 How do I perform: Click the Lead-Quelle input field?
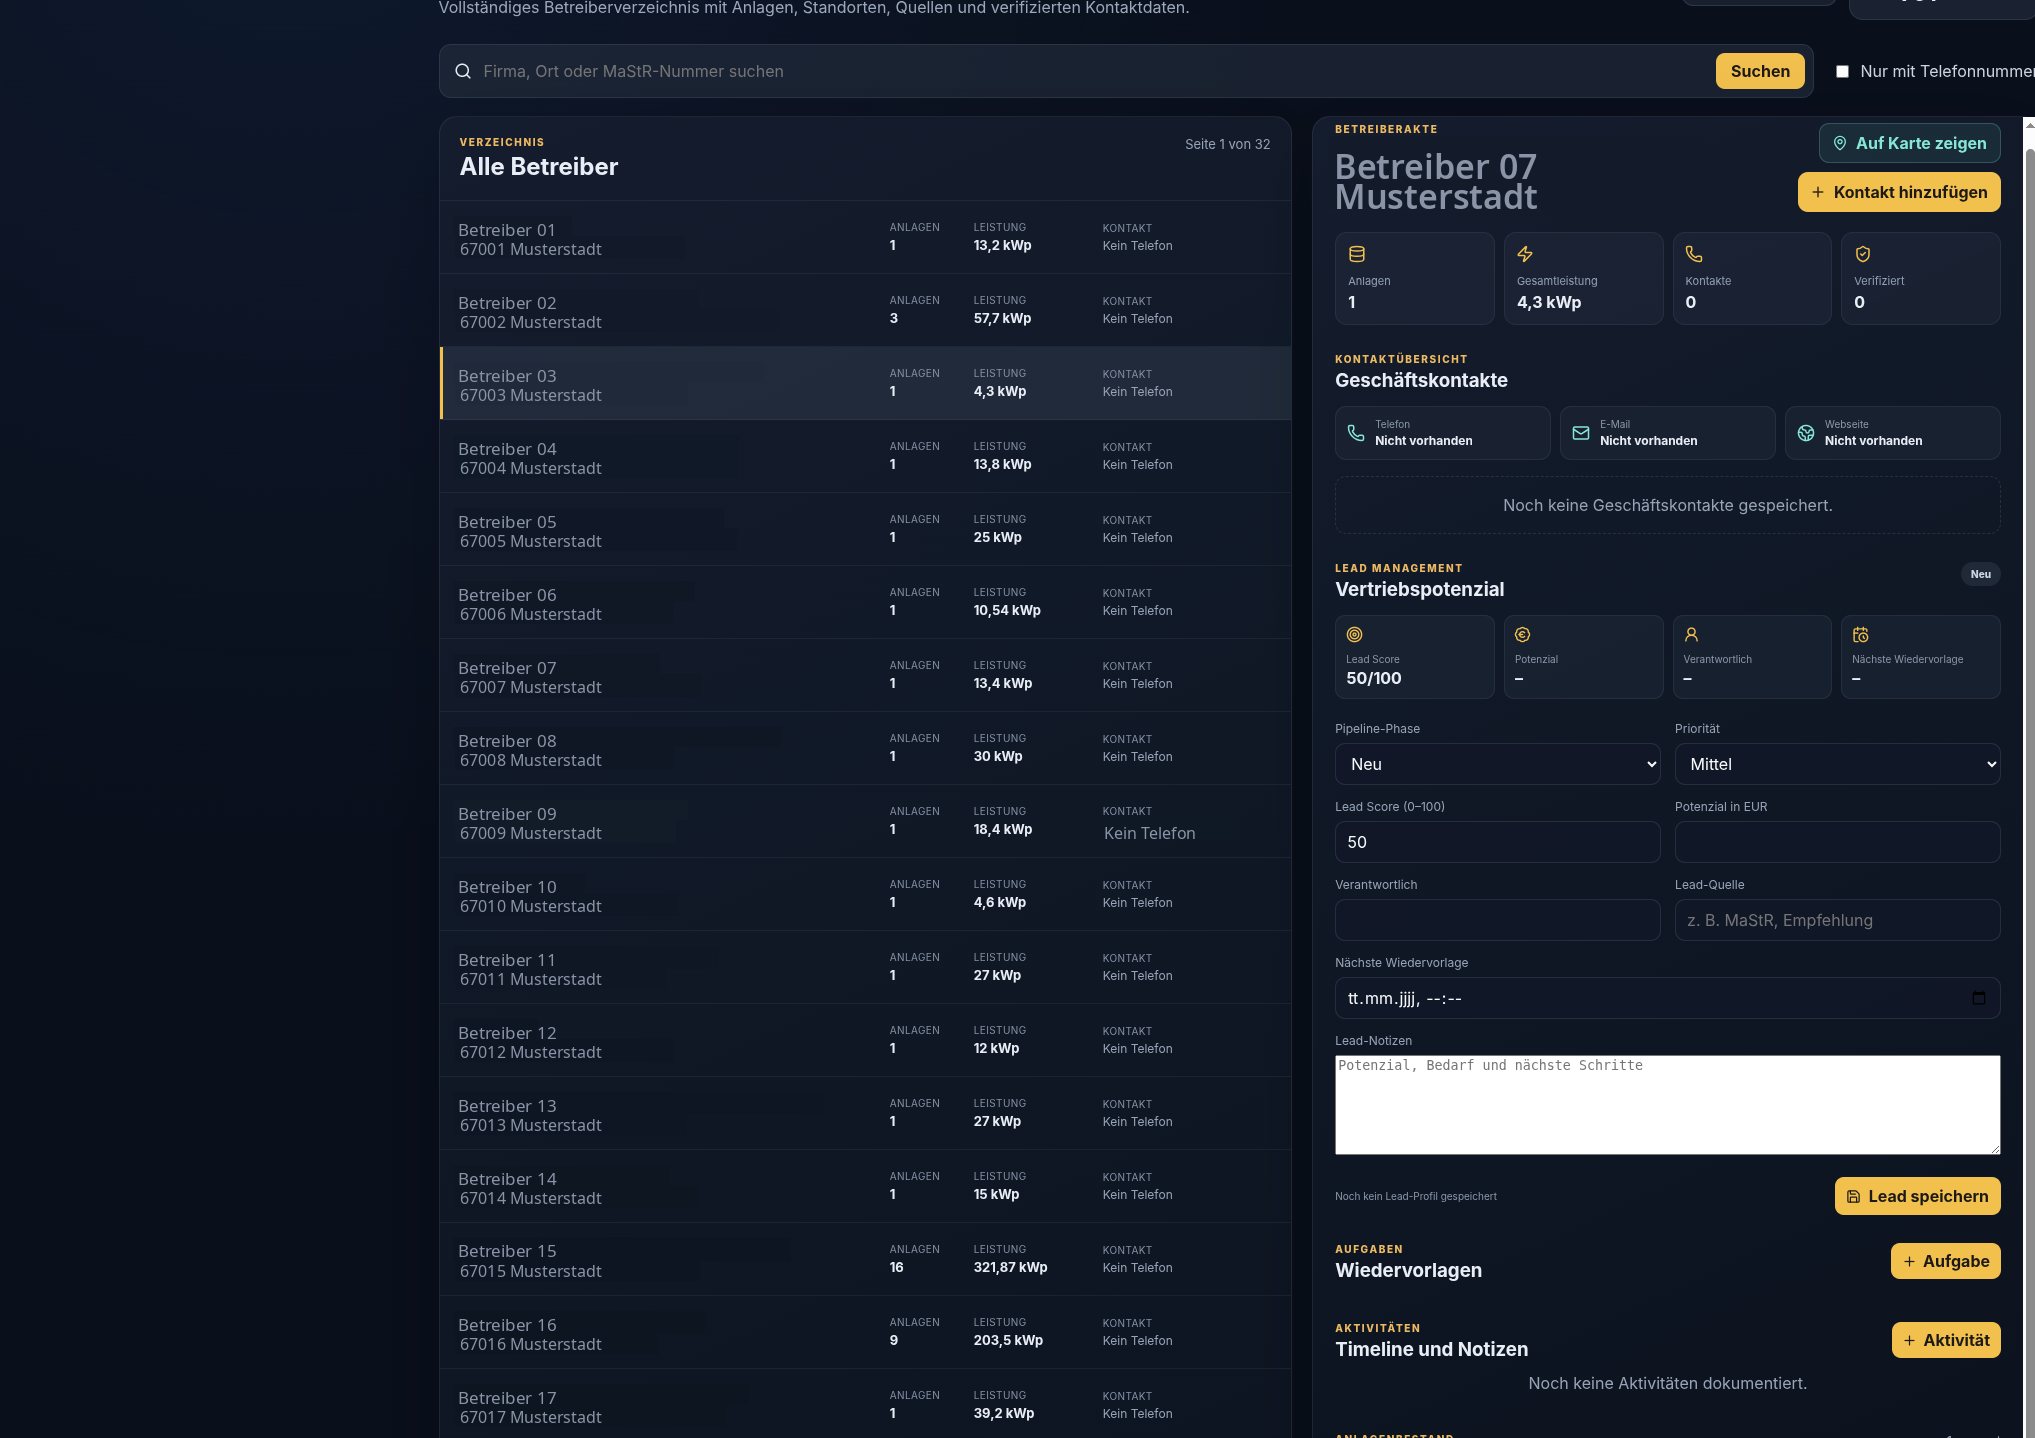pos(1837,920)
